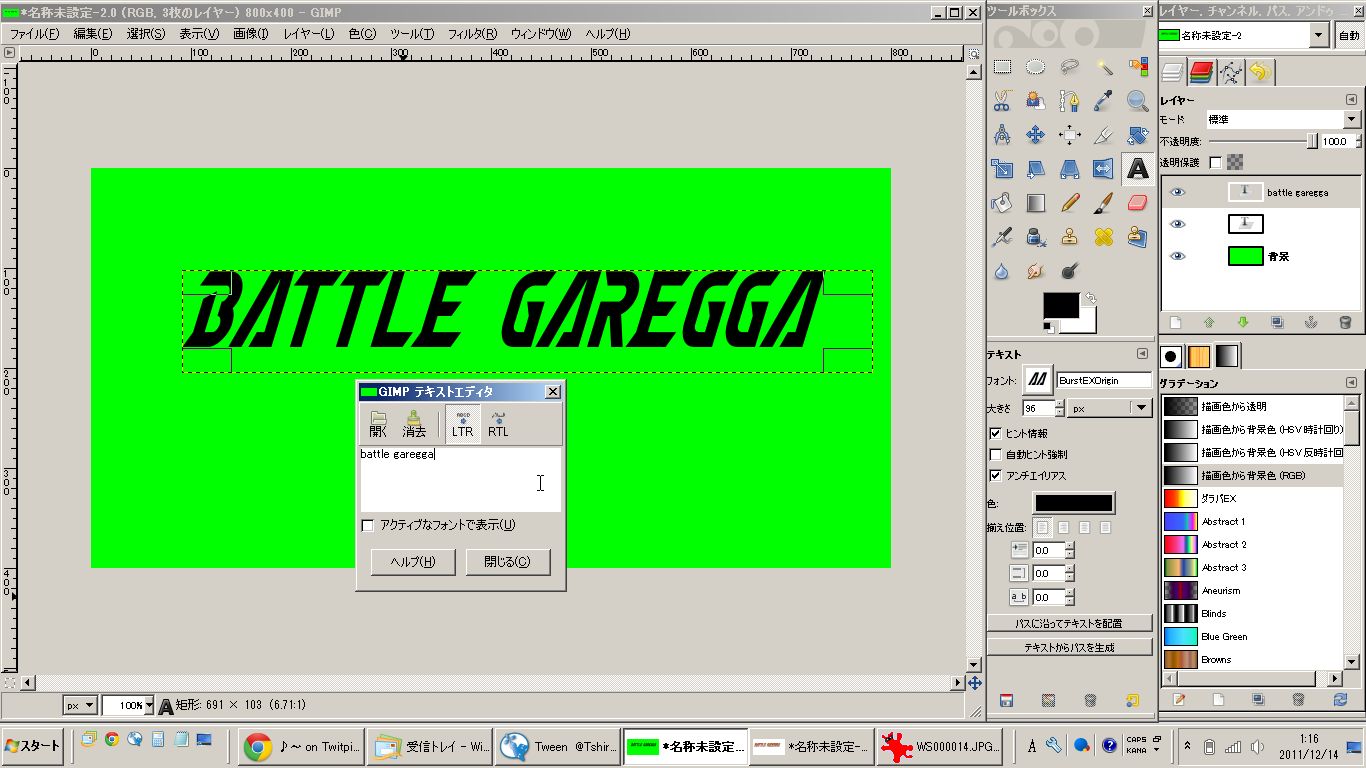Open the status bar px unit dropdown
The width and height of the screenshot is (1366, 768).
(79, 705)
